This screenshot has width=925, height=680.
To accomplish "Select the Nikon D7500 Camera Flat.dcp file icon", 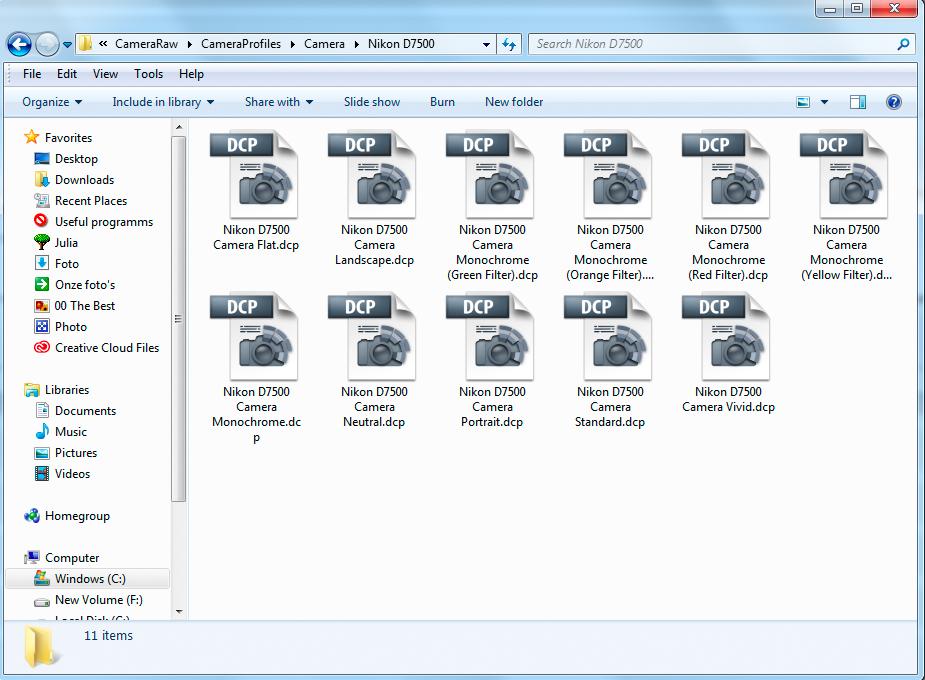I will pos(254,175).
